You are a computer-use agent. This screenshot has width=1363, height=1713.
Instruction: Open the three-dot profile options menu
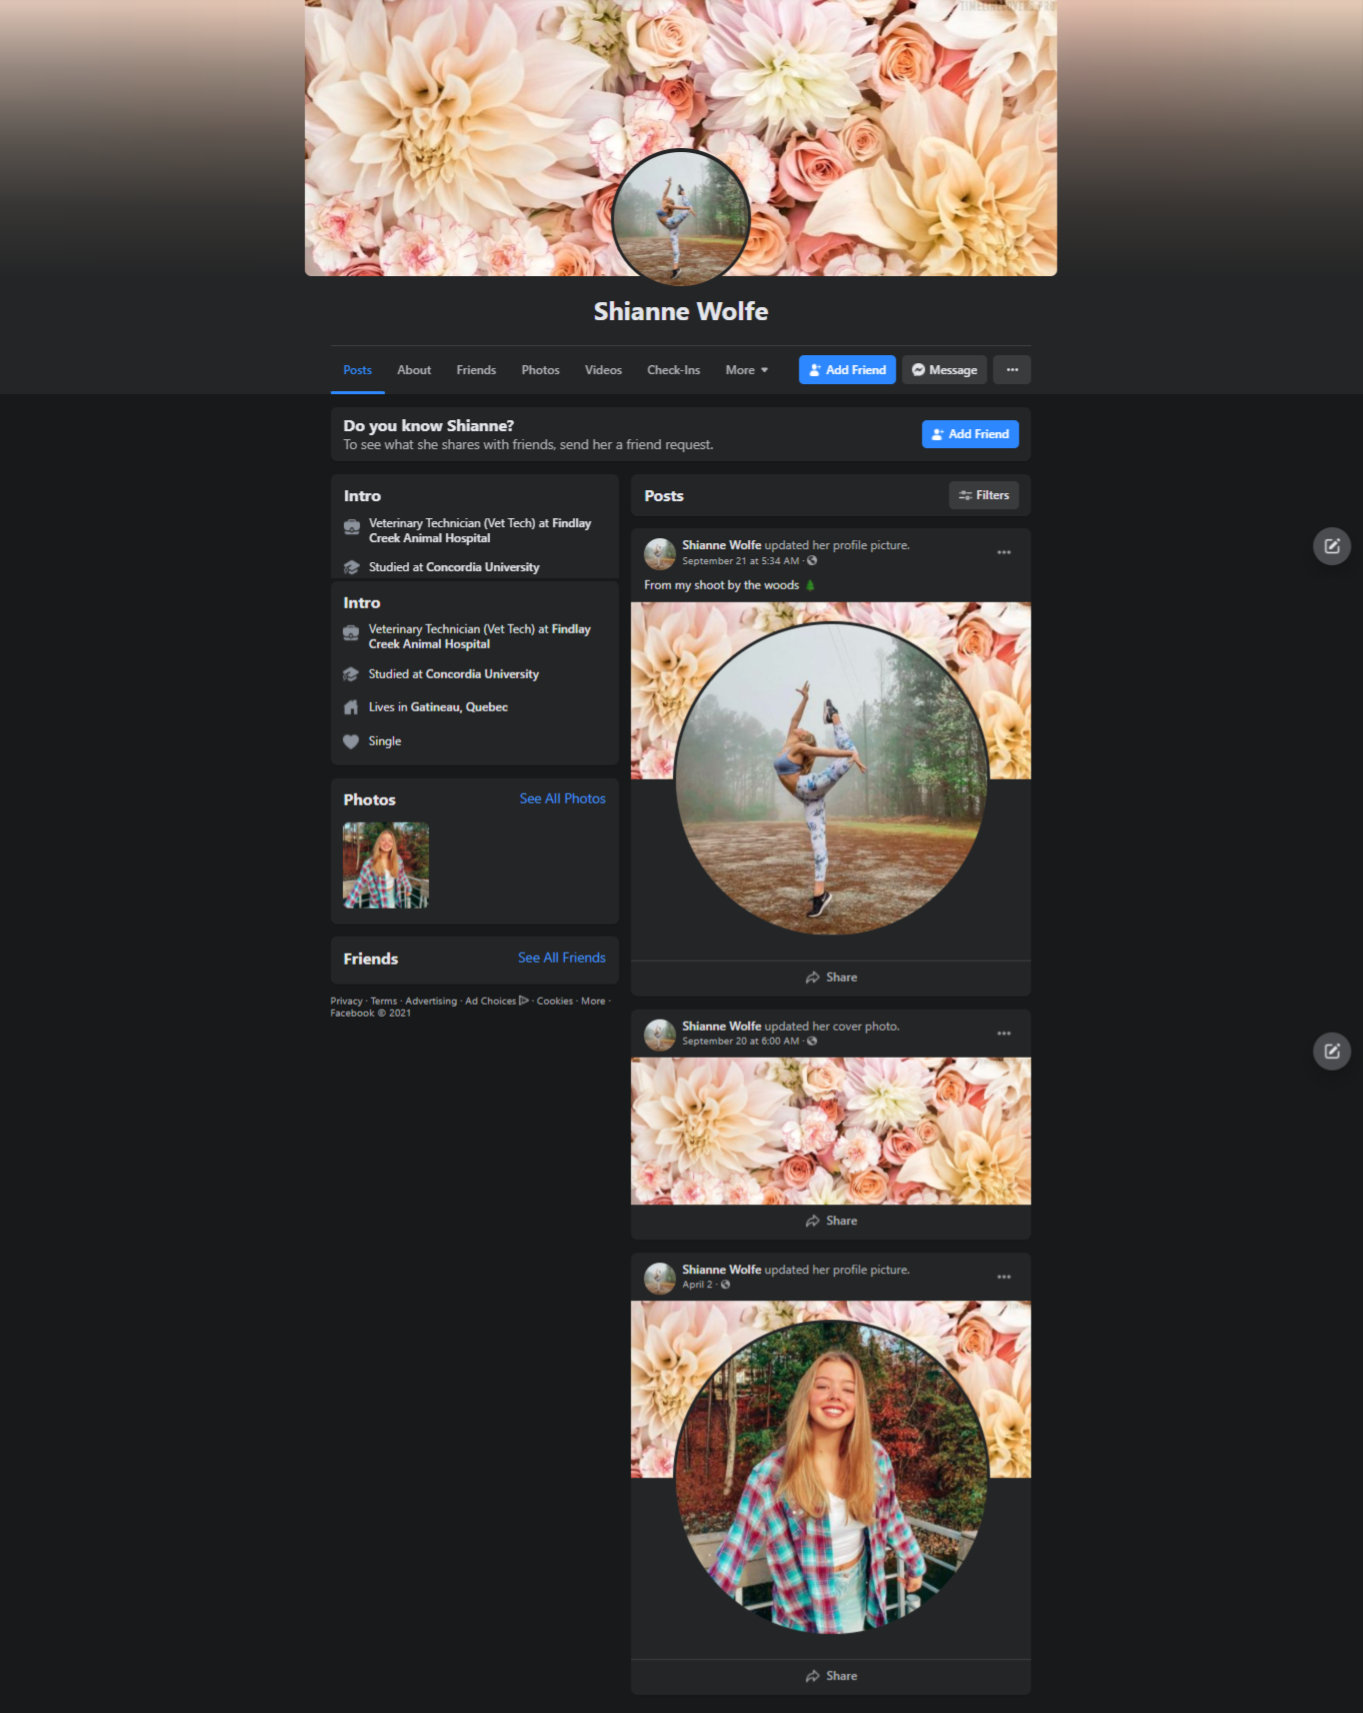1012,370
